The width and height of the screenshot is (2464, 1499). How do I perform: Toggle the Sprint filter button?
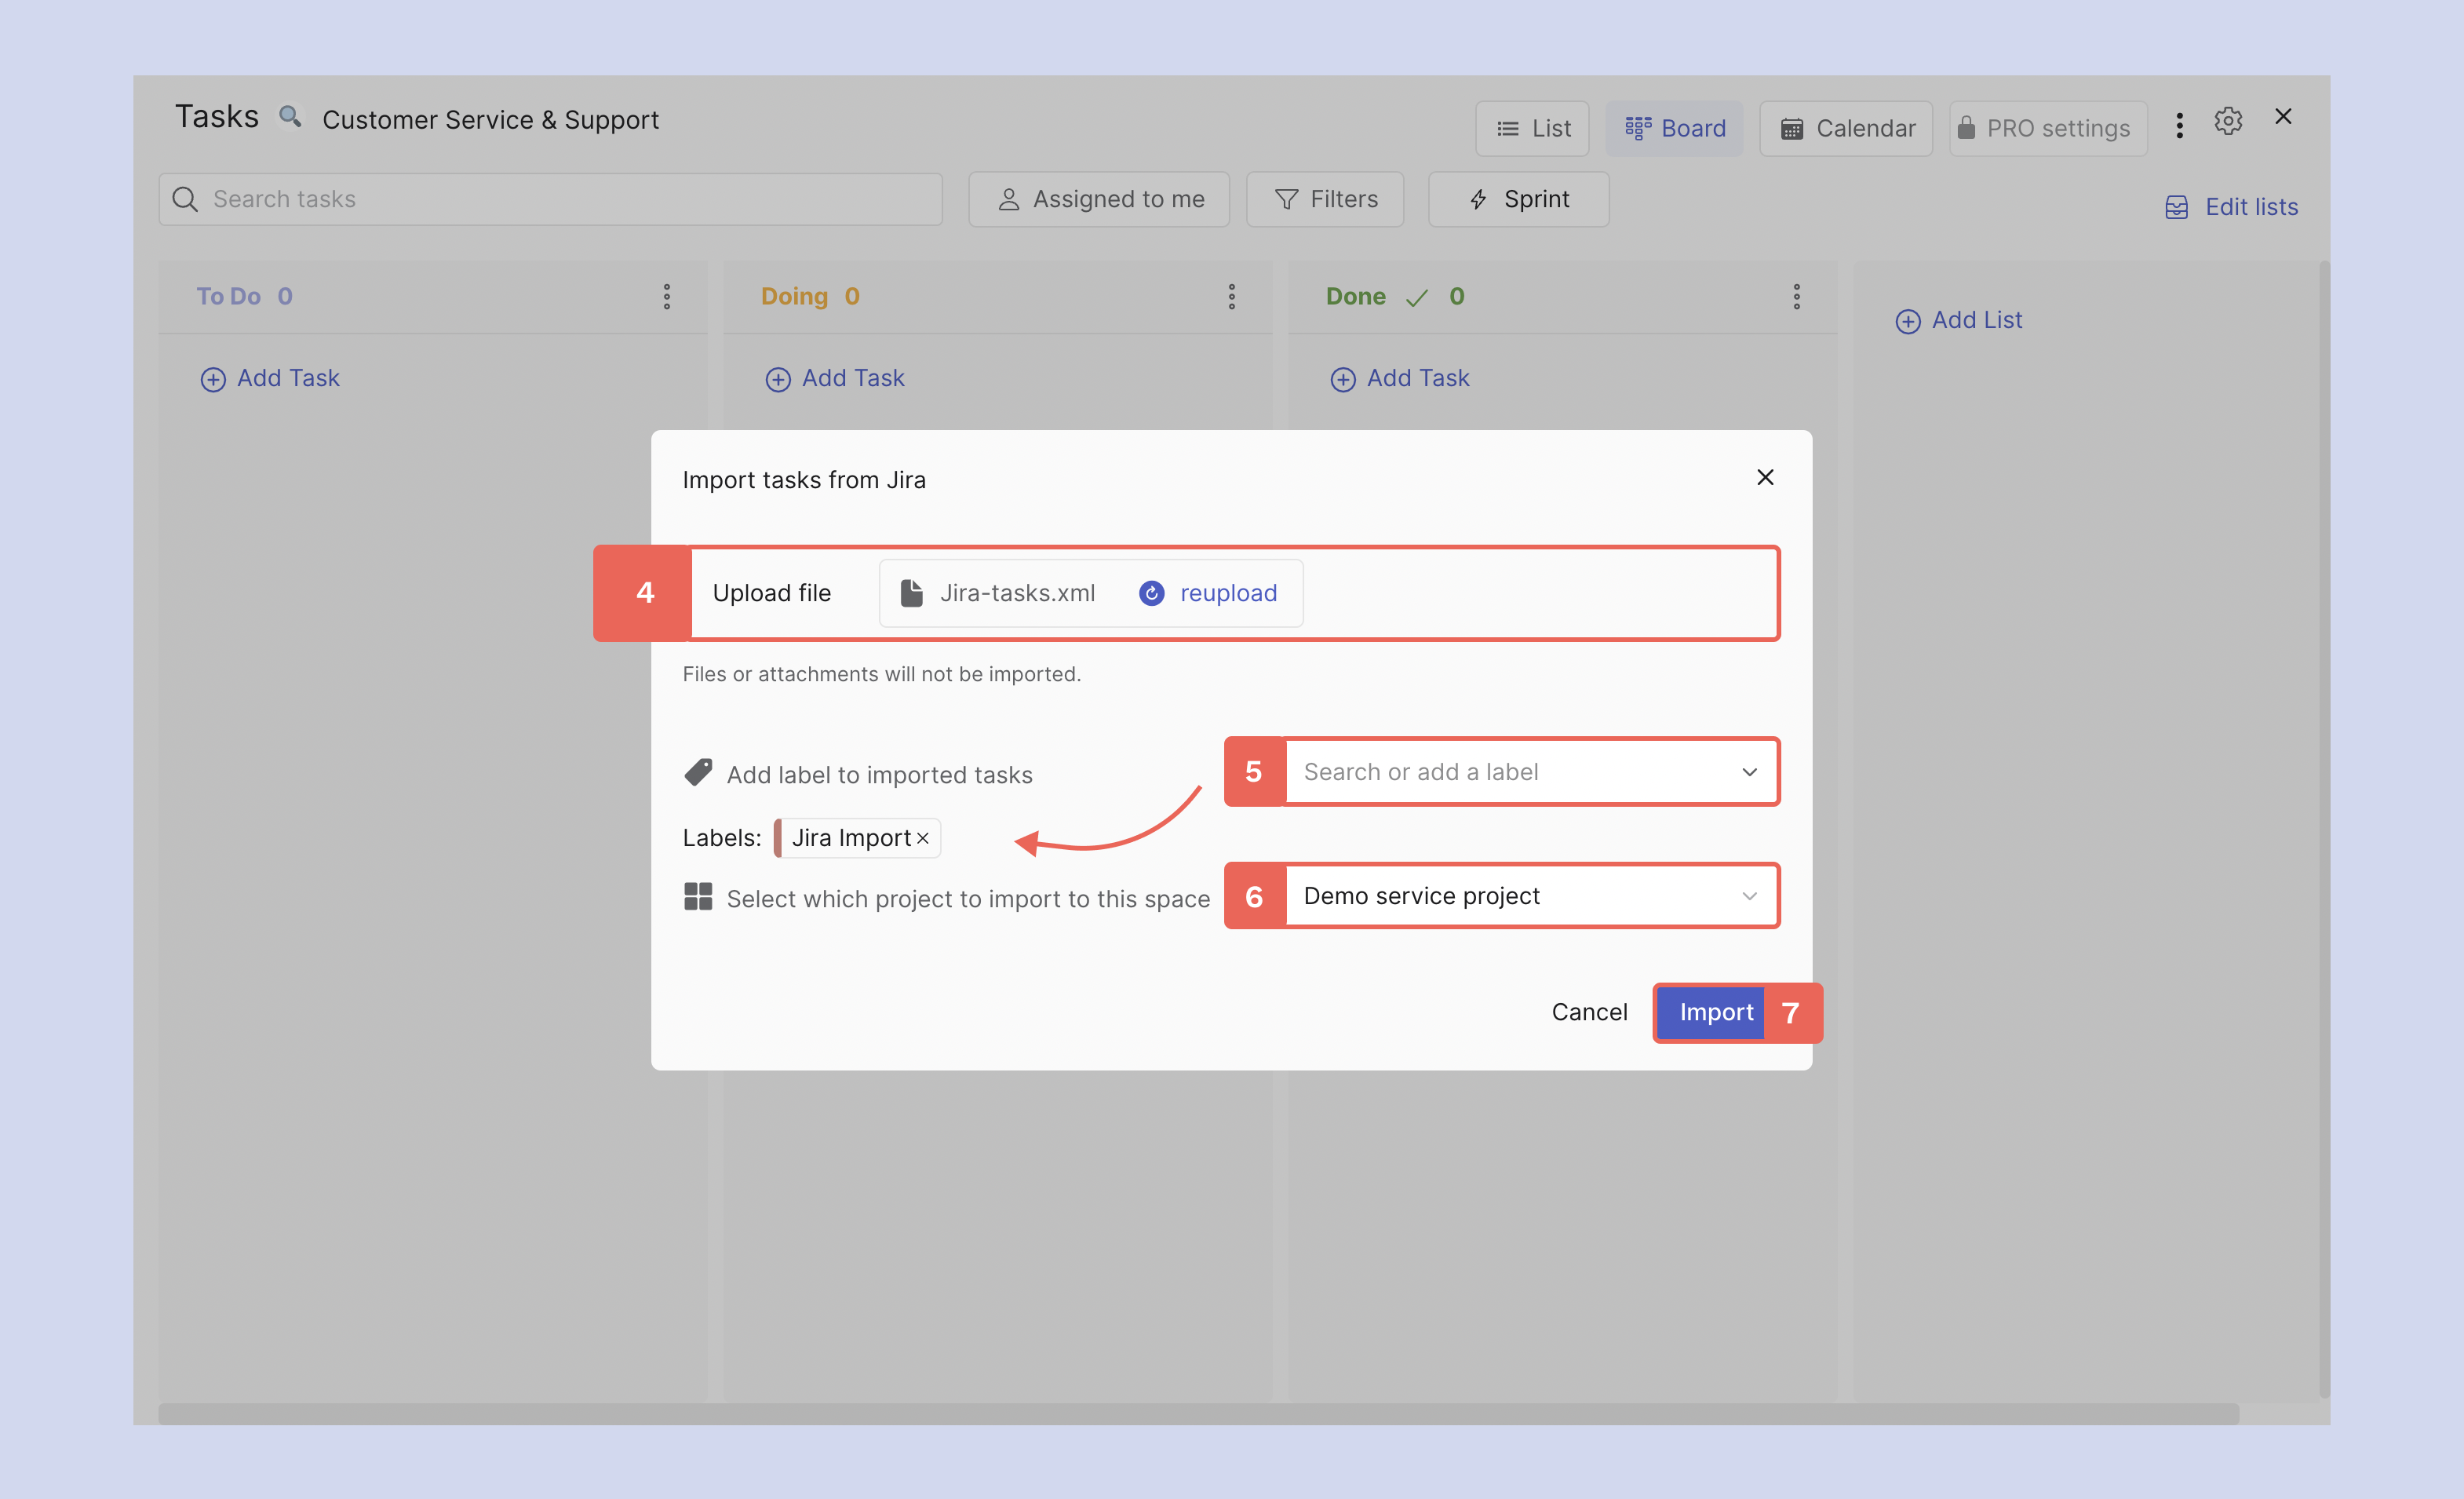pyautogui.click(x=1518, y=199)
